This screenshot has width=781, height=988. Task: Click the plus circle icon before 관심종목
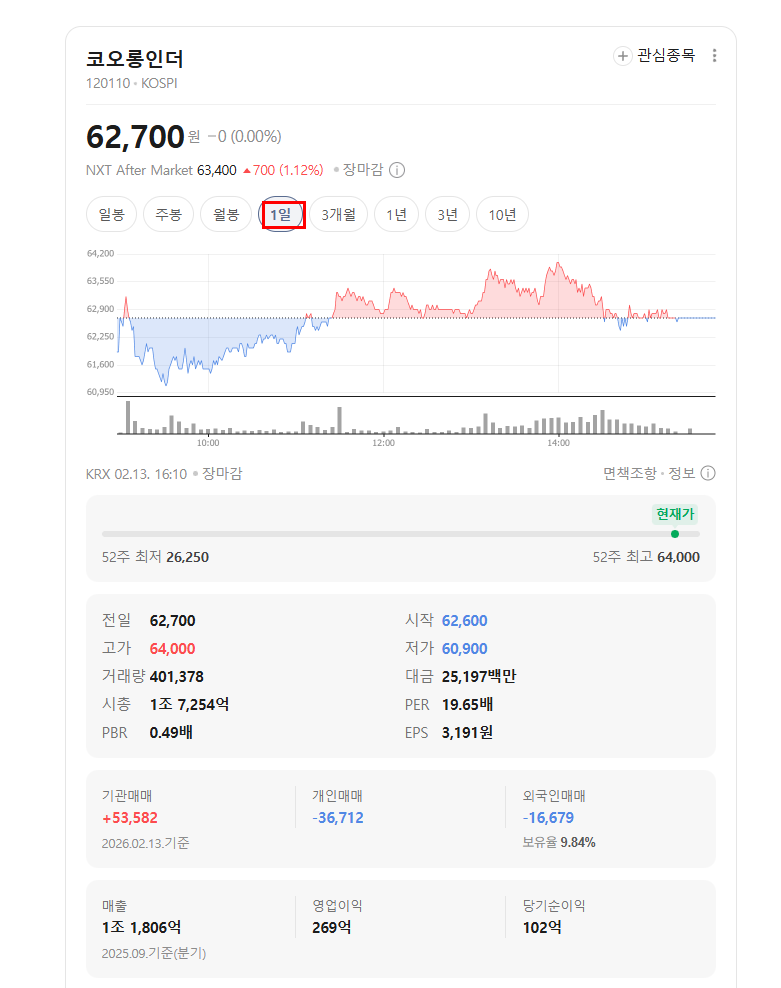[x=622, y=55]
